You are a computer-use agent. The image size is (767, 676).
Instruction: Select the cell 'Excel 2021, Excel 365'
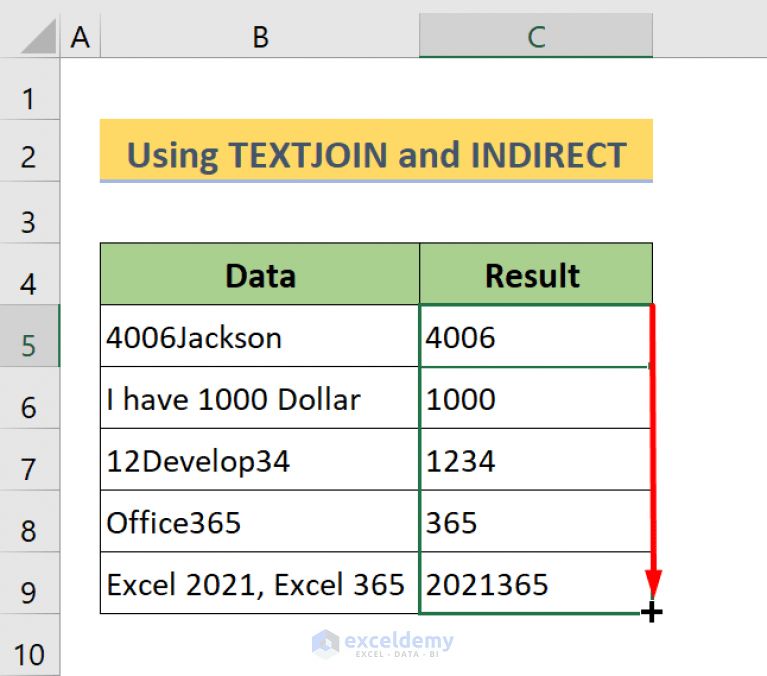click(260, 583)
